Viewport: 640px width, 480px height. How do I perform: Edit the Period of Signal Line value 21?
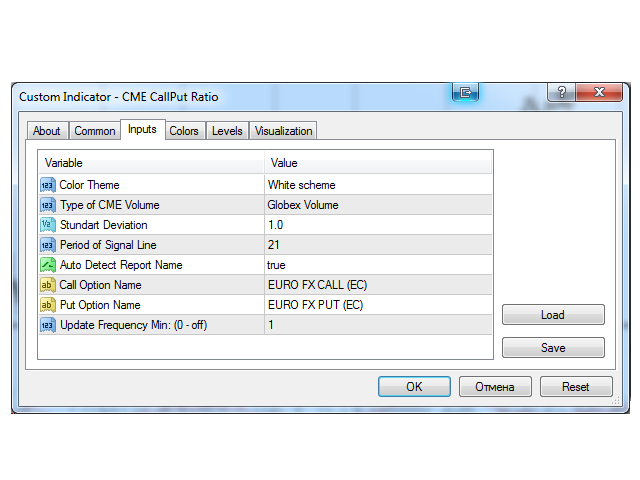378,245
